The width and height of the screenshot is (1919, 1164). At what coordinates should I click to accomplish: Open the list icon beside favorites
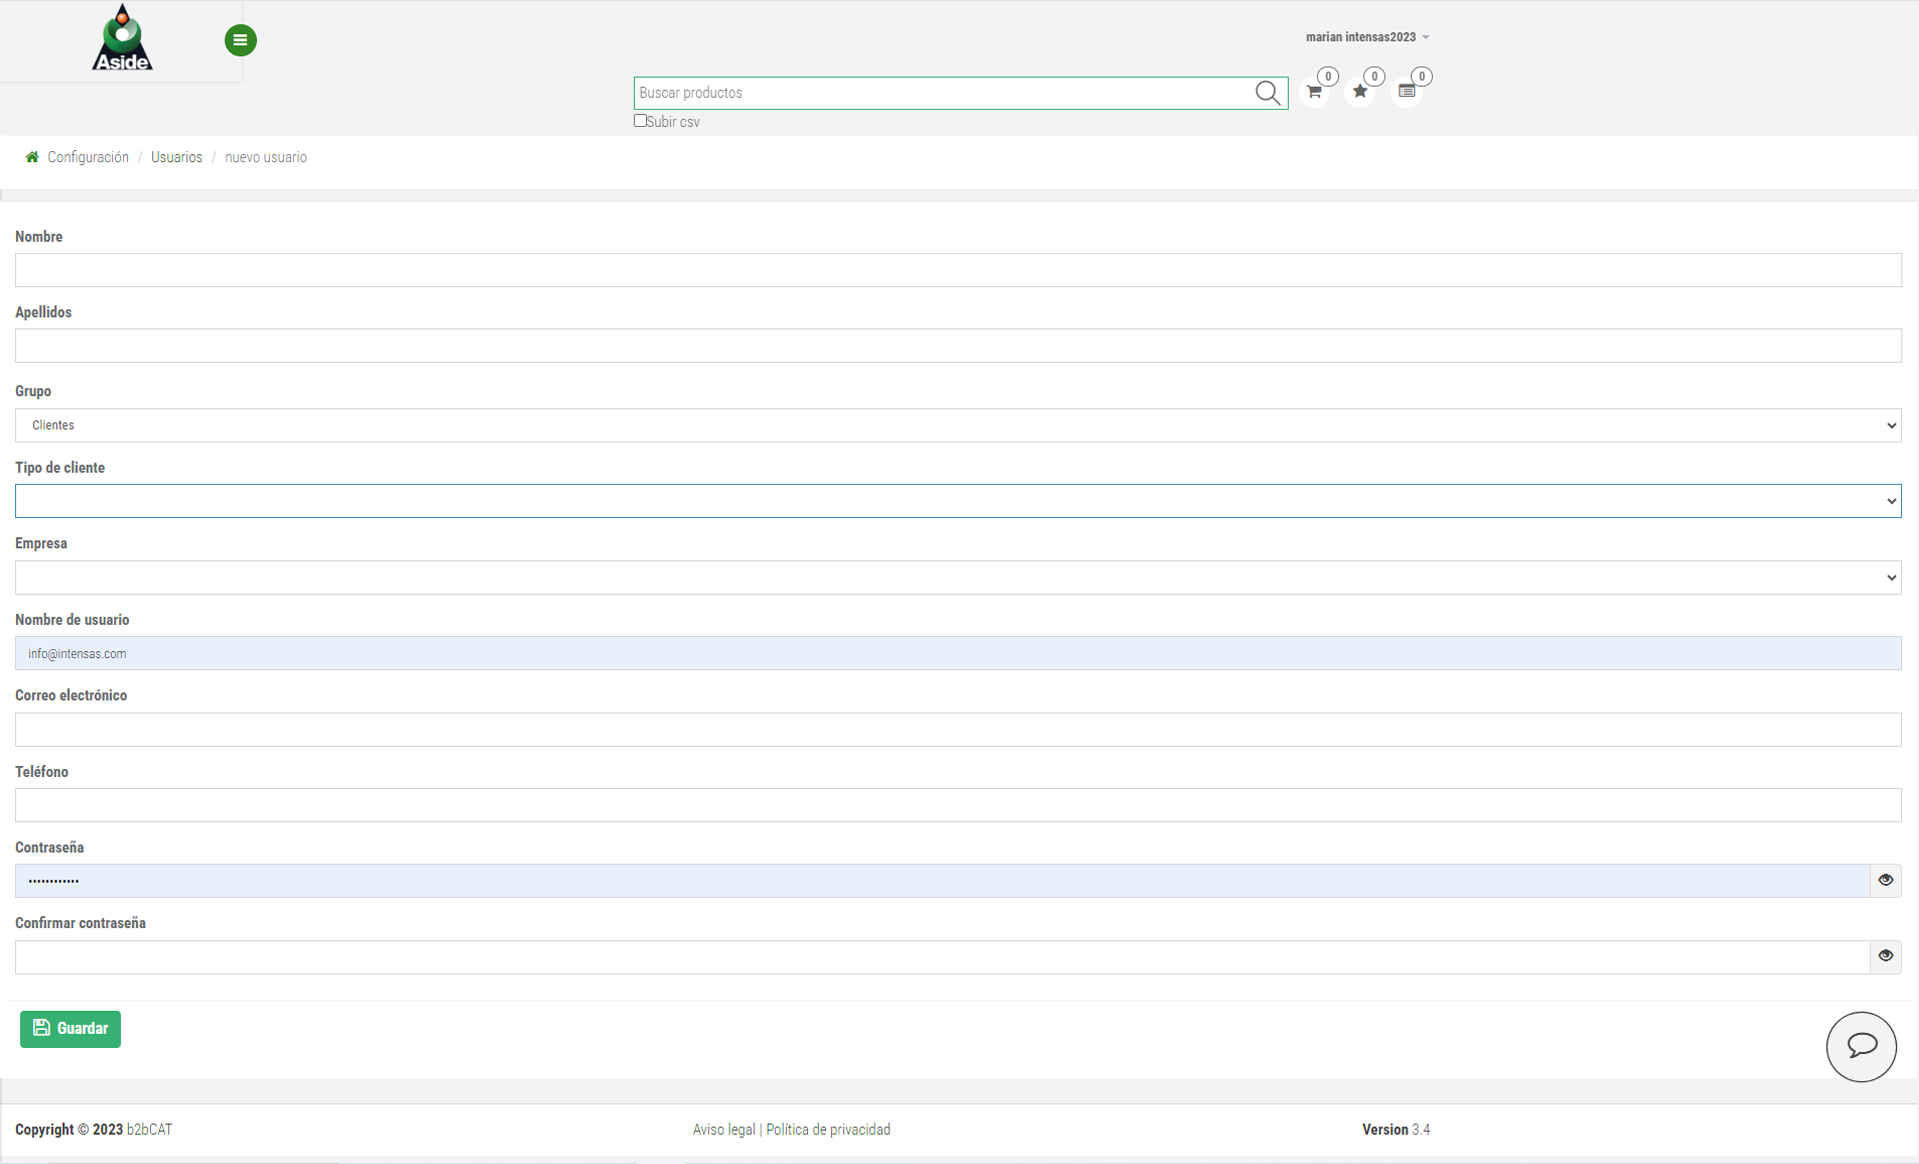tap(1406, 92)
